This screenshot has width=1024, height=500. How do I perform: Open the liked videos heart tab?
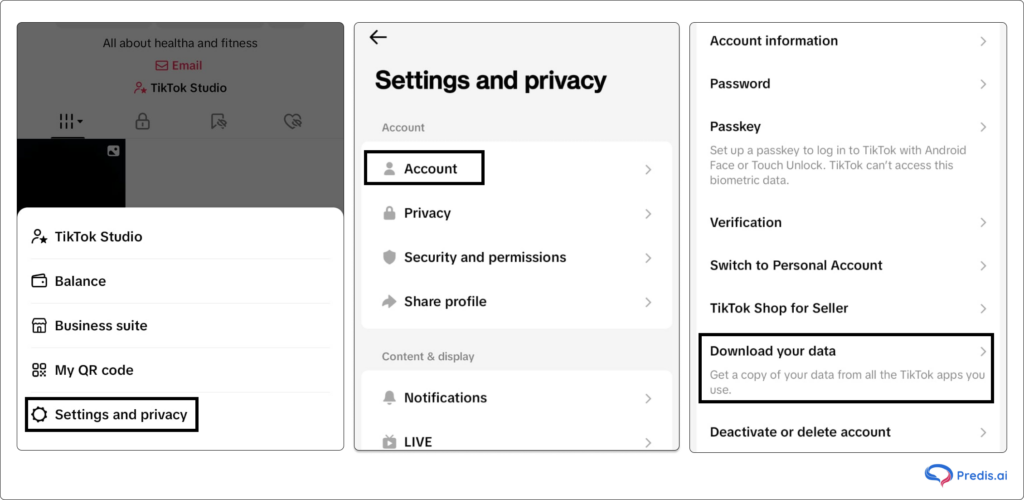[x=292, y=121]
